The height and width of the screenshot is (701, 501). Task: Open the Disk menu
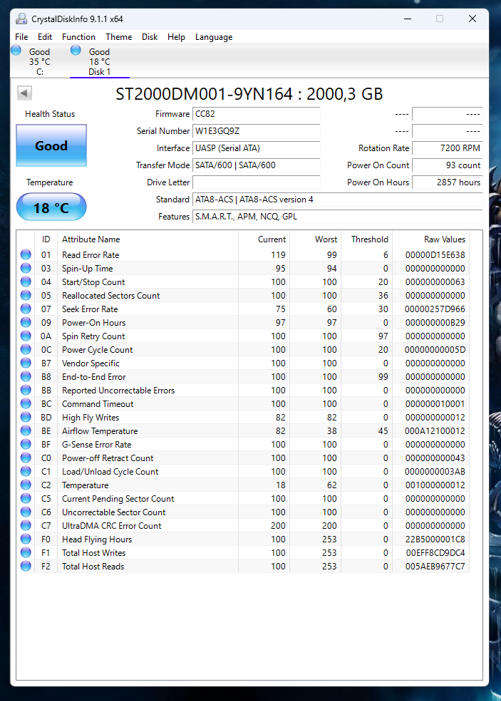149,37
